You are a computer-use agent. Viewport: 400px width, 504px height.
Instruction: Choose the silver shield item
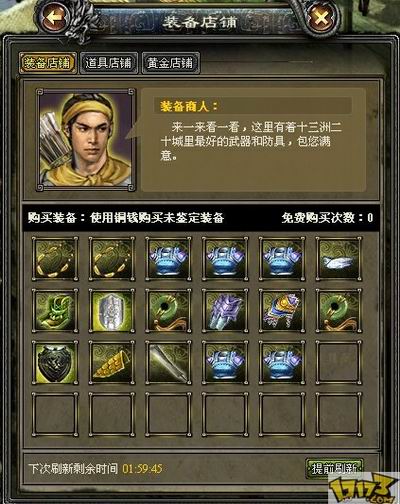click(112, 311)
